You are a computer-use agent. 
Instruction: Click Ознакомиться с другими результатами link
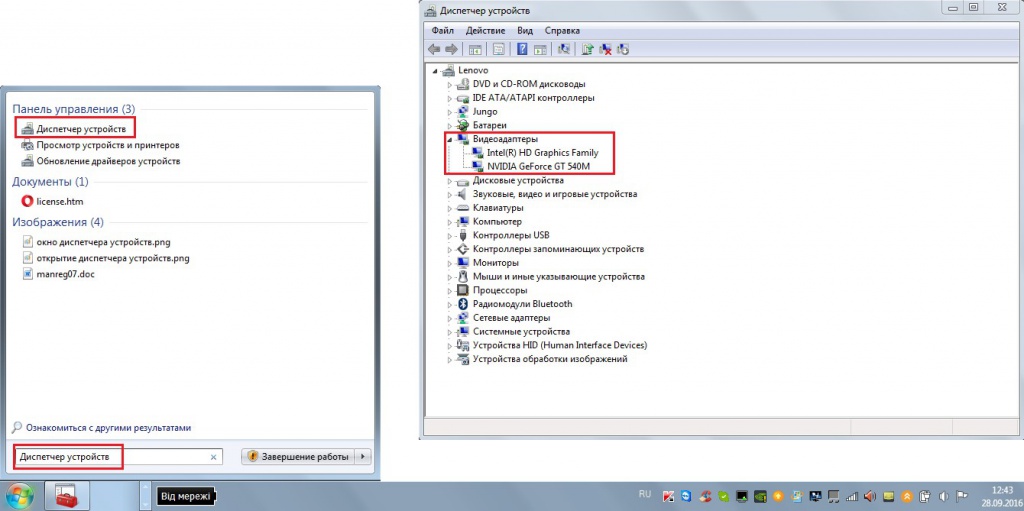pyautogui.click(x=108, y=428)
